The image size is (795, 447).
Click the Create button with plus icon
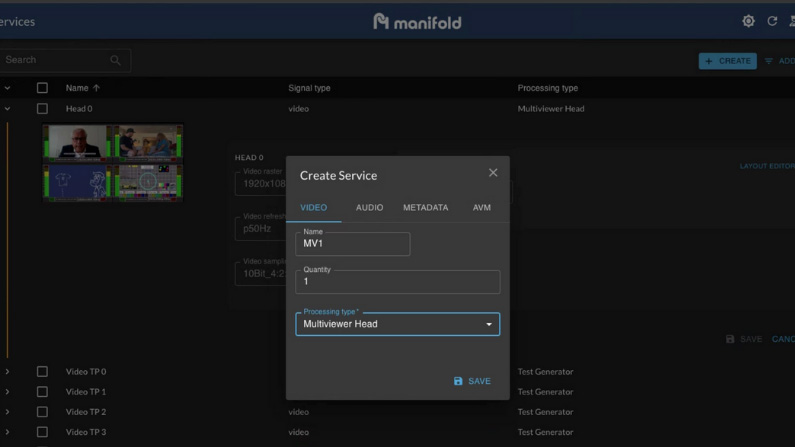[x=727, y=61]
